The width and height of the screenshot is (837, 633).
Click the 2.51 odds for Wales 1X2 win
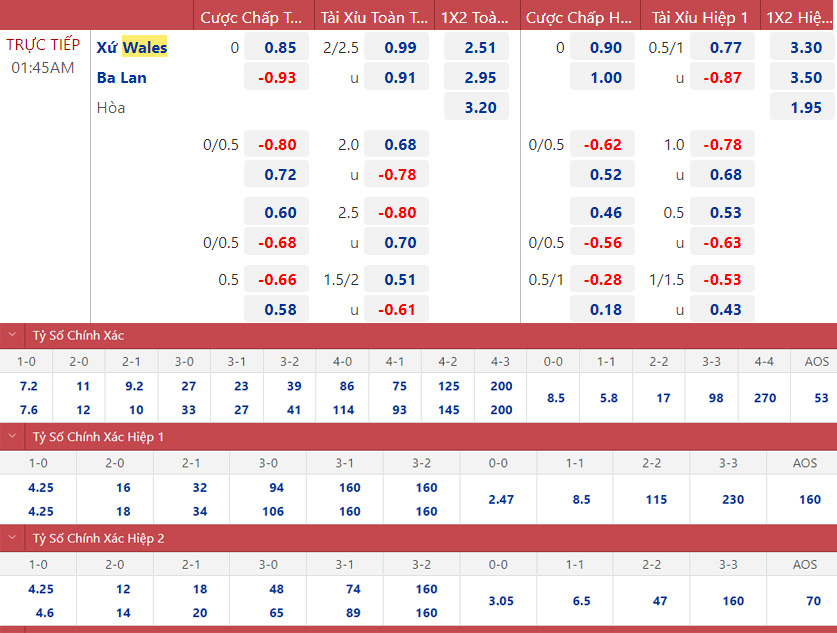coord(480,47)
